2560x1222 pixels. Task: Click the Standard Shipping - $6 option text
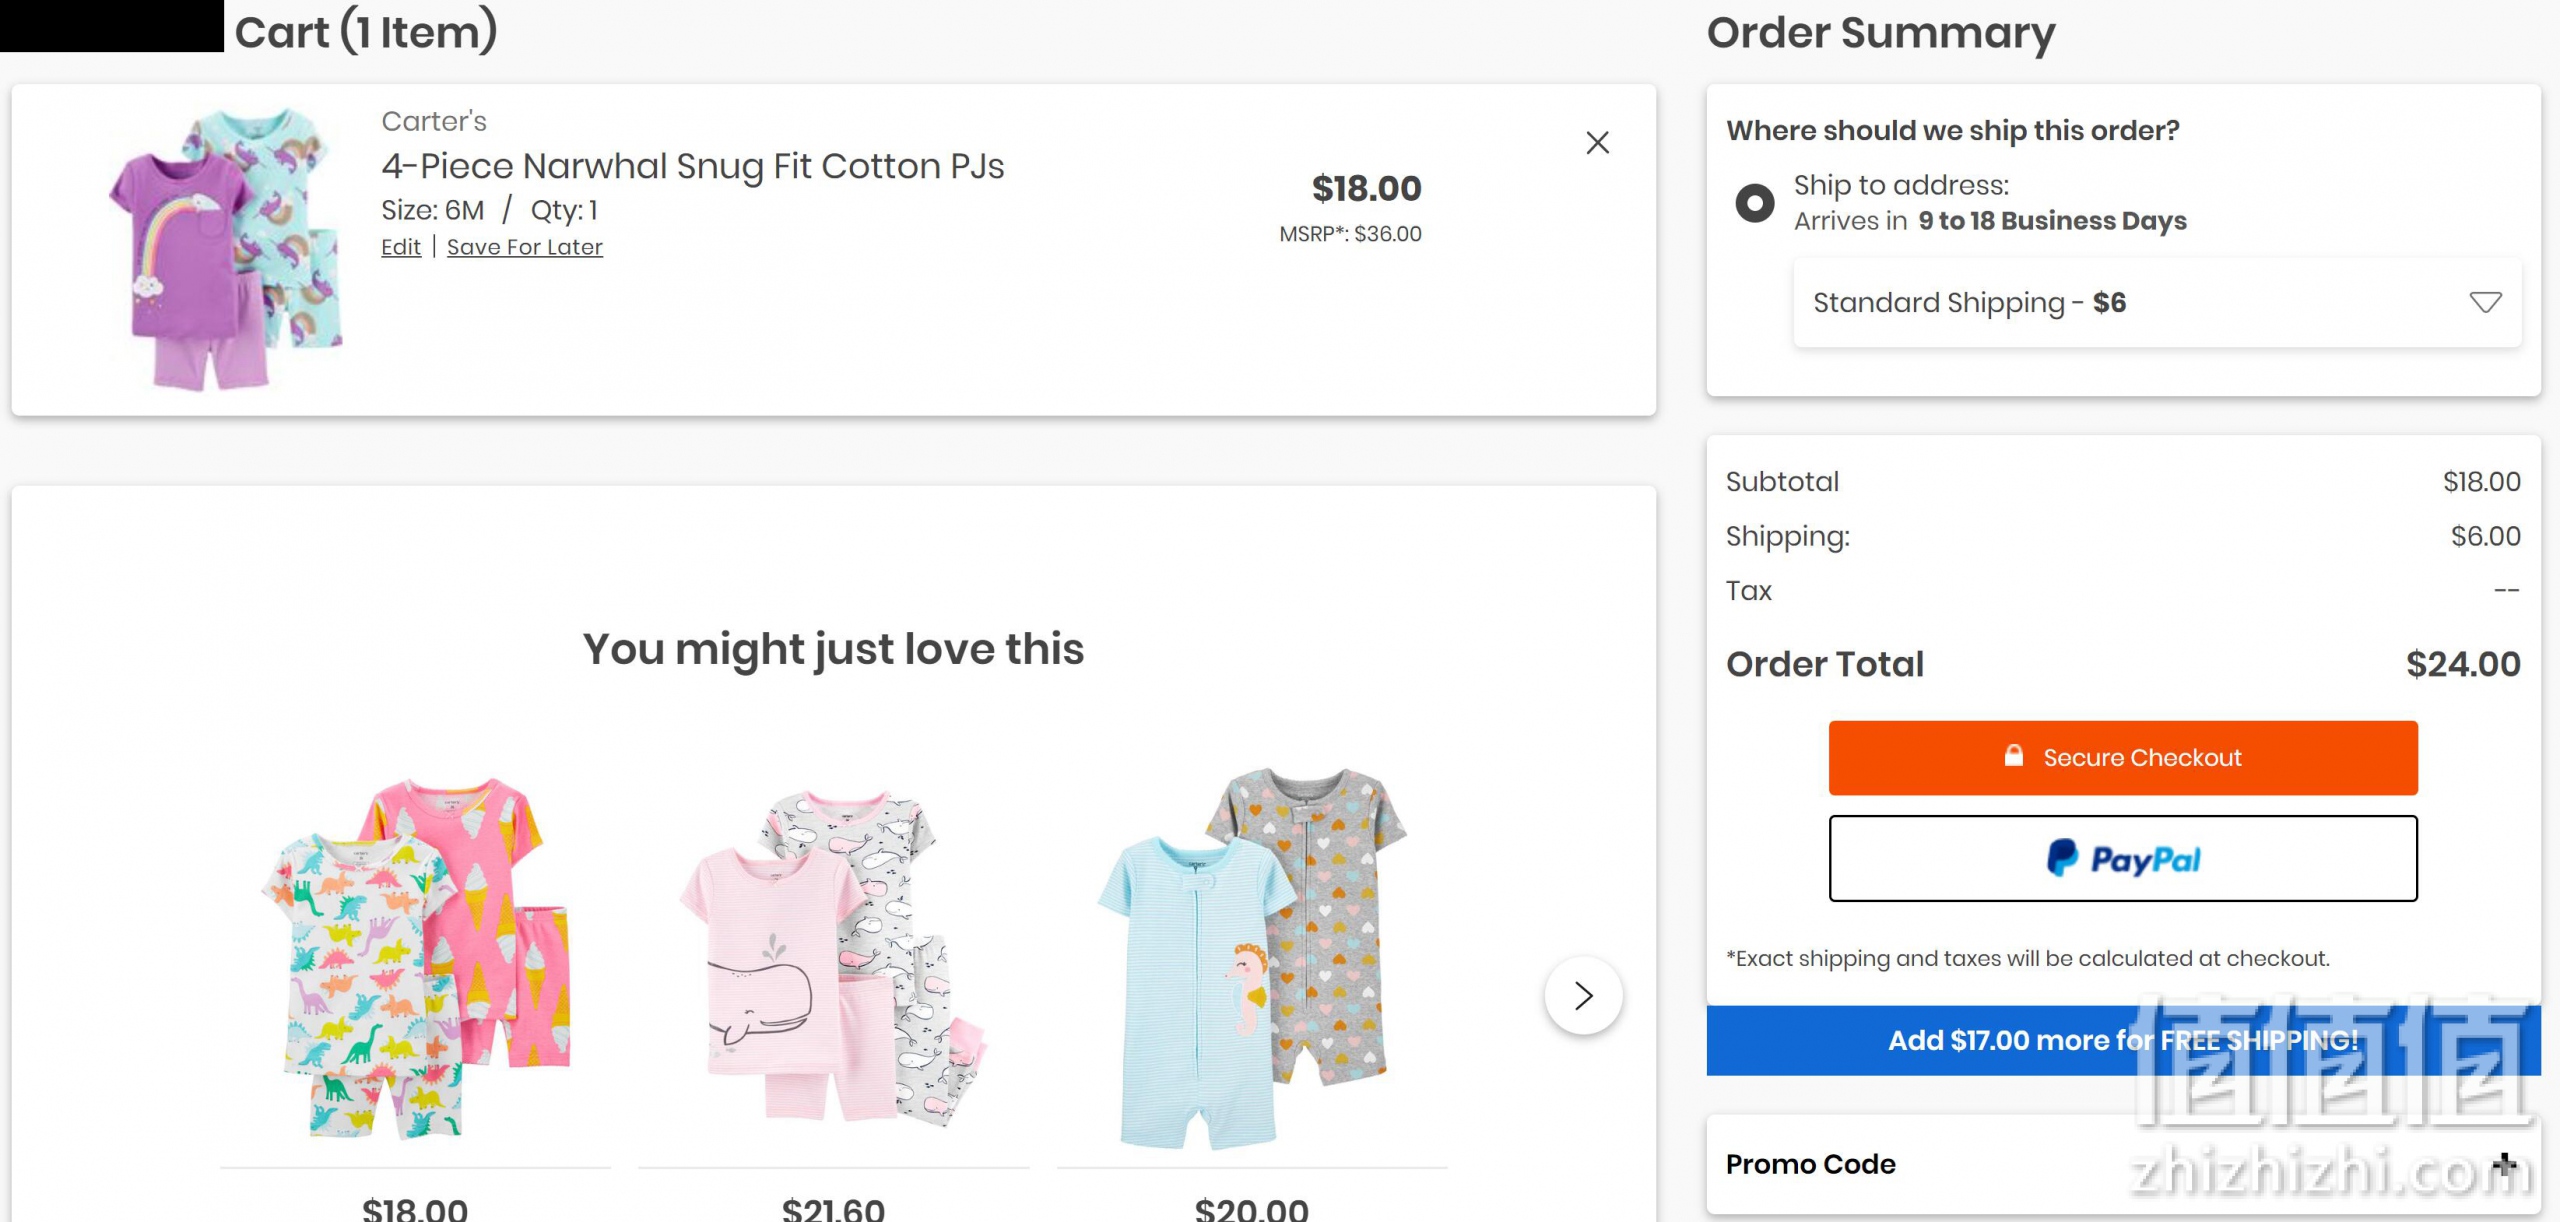(1969, 303)
